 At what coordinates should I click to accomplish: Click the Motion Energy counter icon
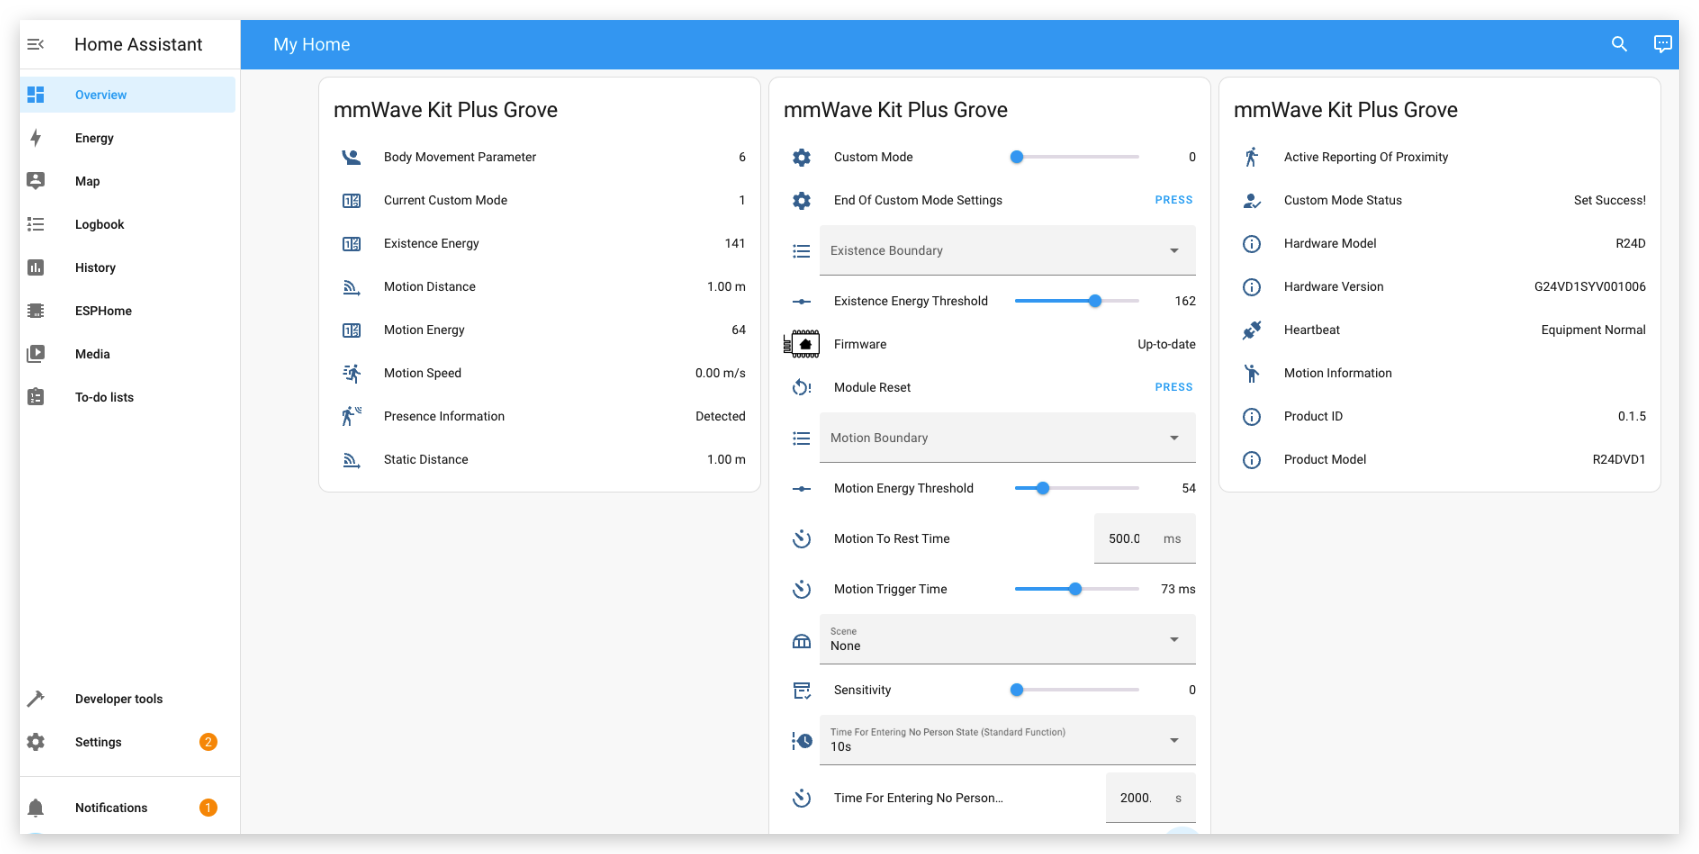(351, 330)
